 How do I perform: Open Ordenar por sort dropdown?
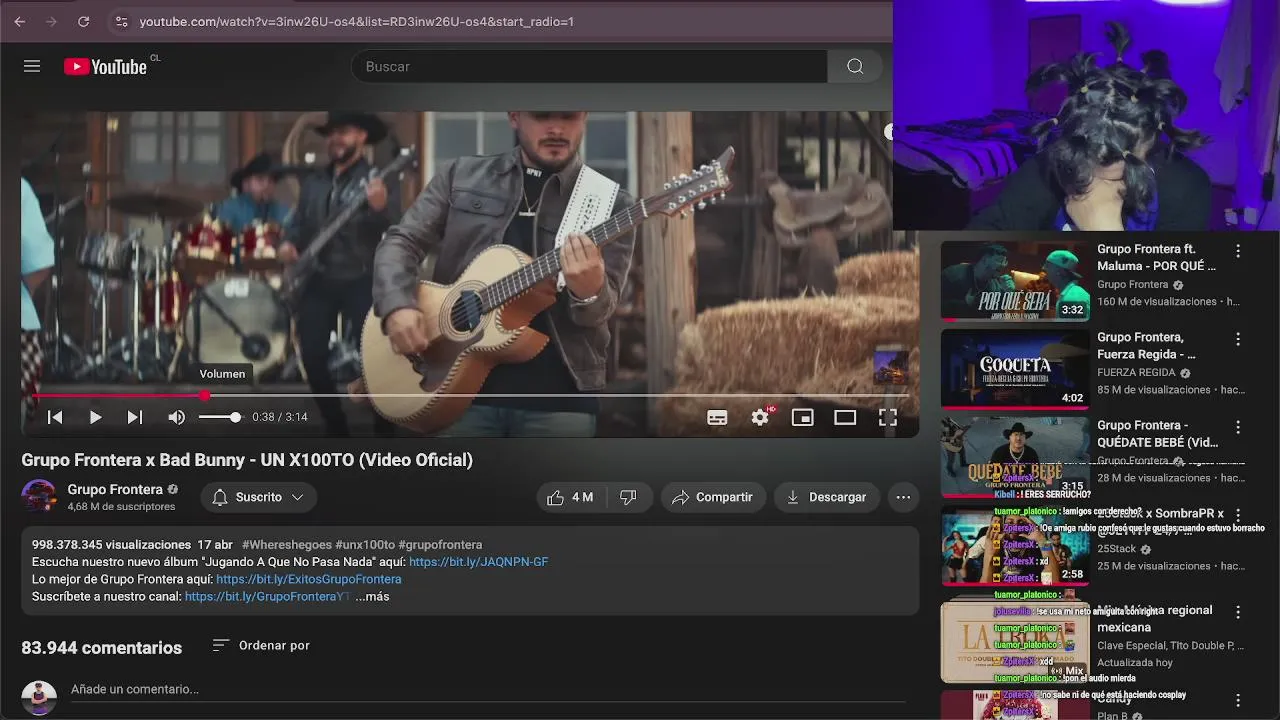tap(261, 645)
